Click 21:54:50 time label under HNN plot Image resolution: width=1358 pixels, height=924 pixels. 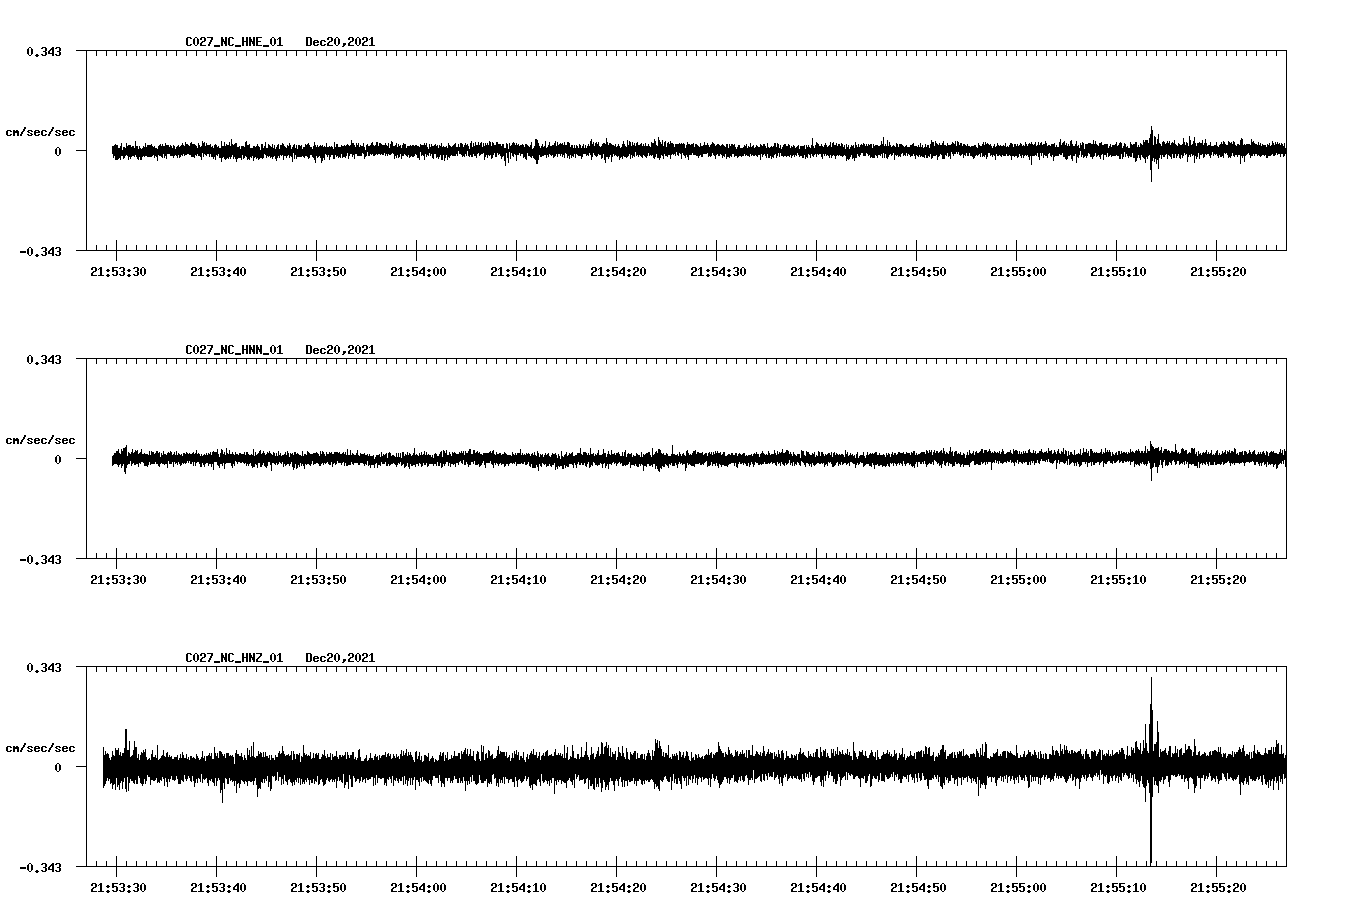click(918, 579)
